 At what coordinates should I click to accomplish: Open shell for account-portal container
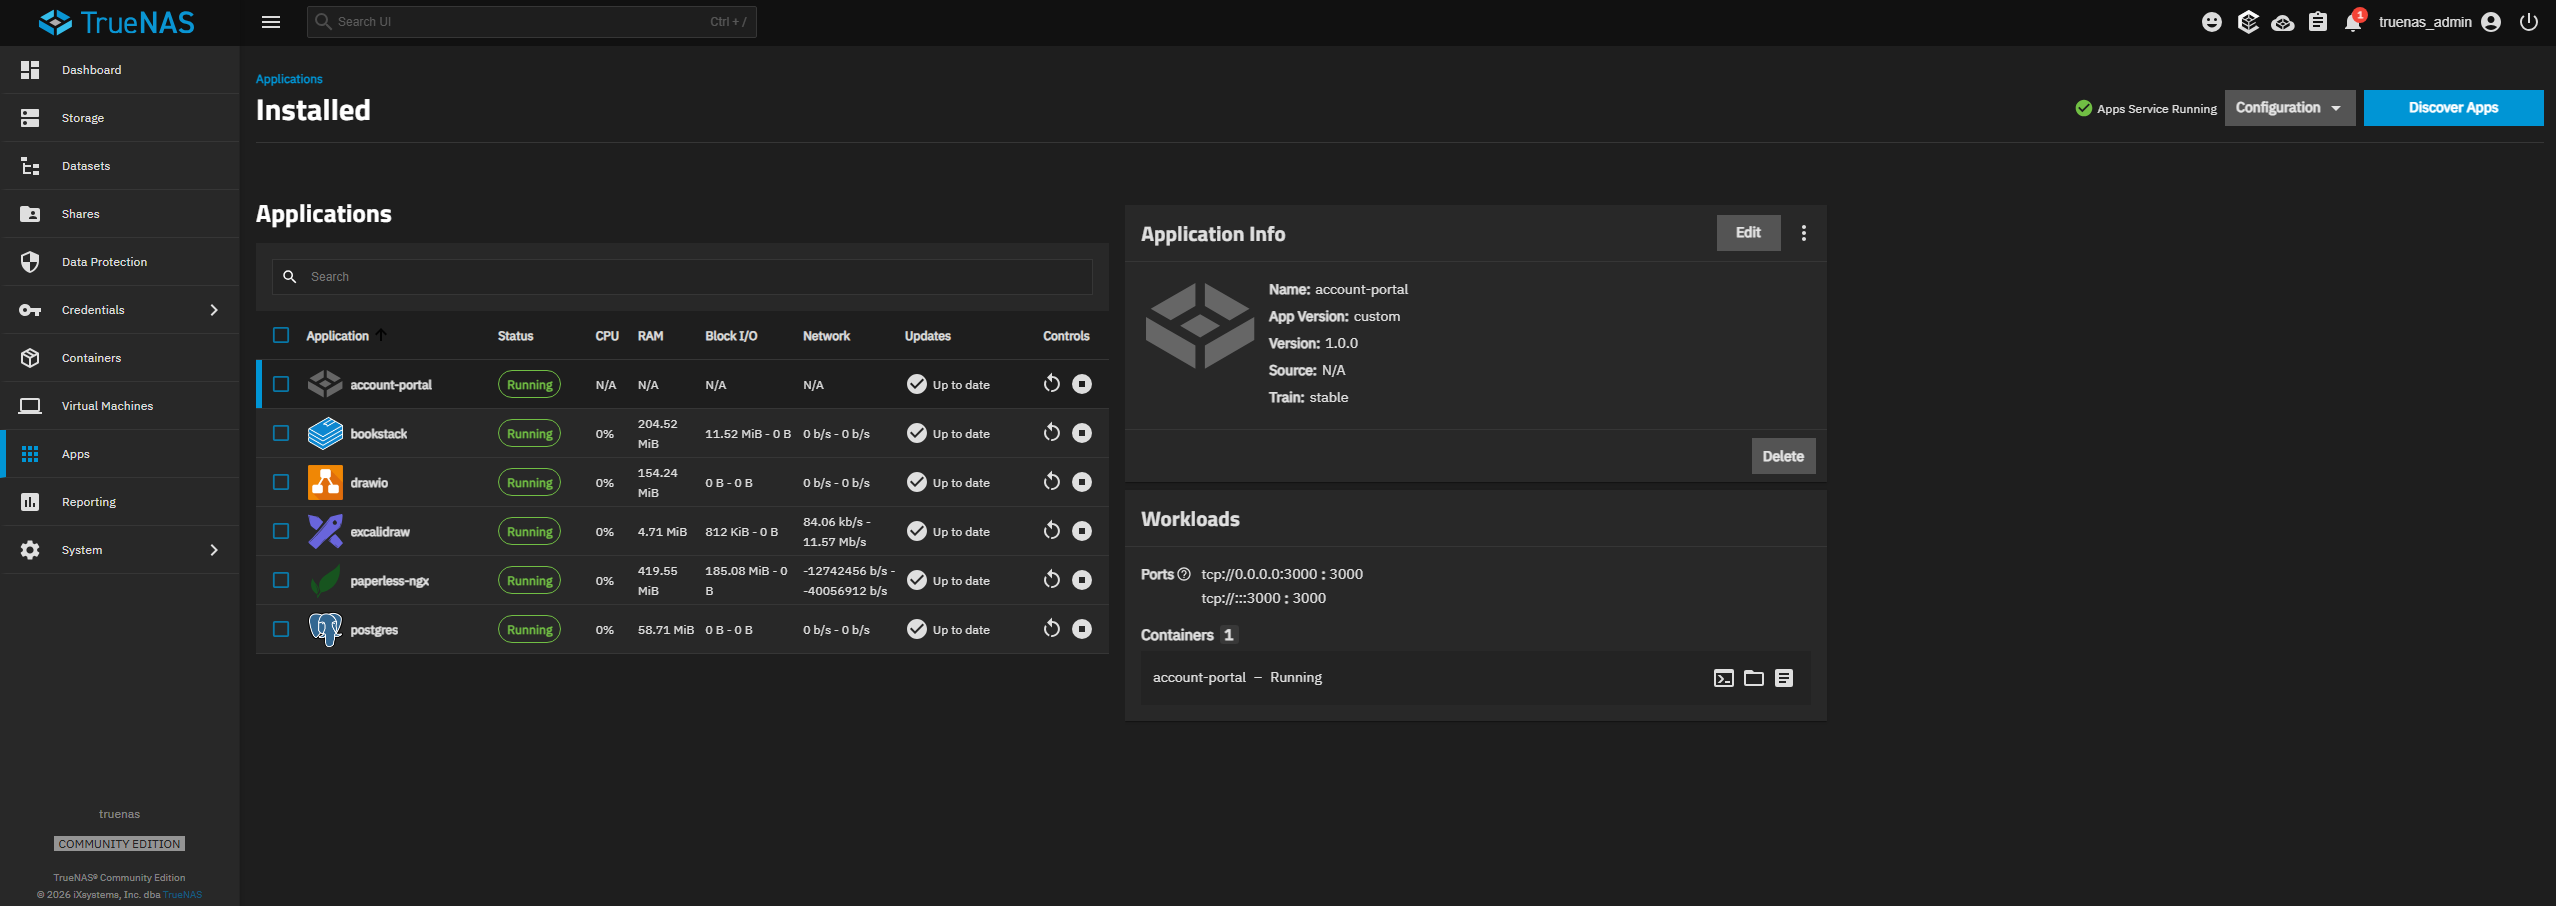[1724, 678]
